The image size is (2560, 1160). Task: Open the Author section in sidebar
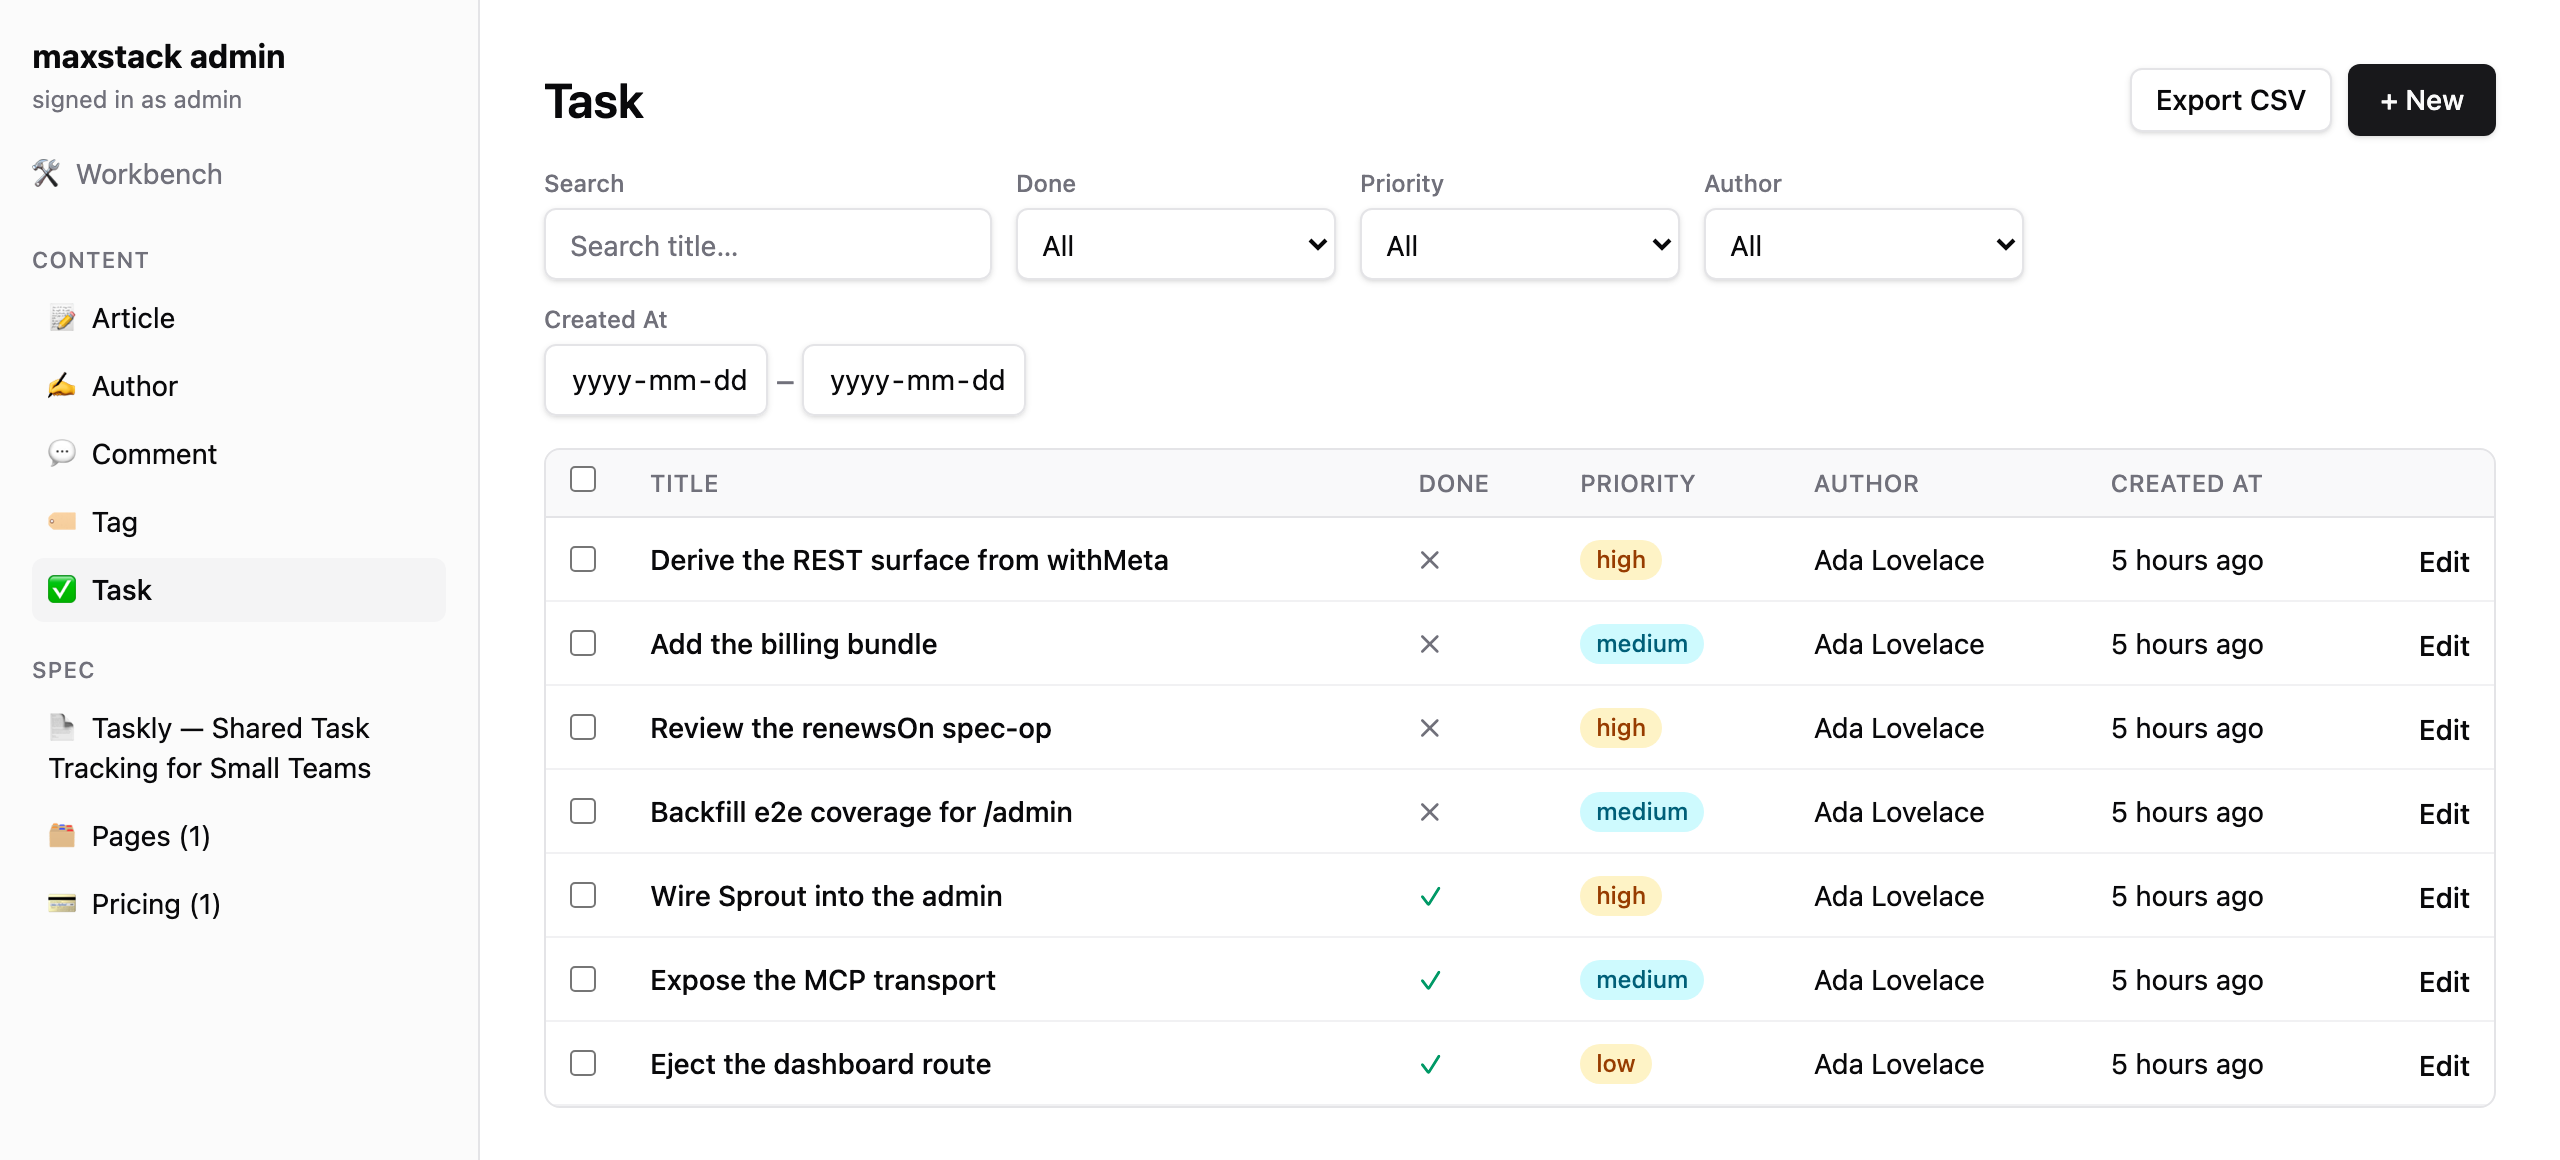click(239, 386)
